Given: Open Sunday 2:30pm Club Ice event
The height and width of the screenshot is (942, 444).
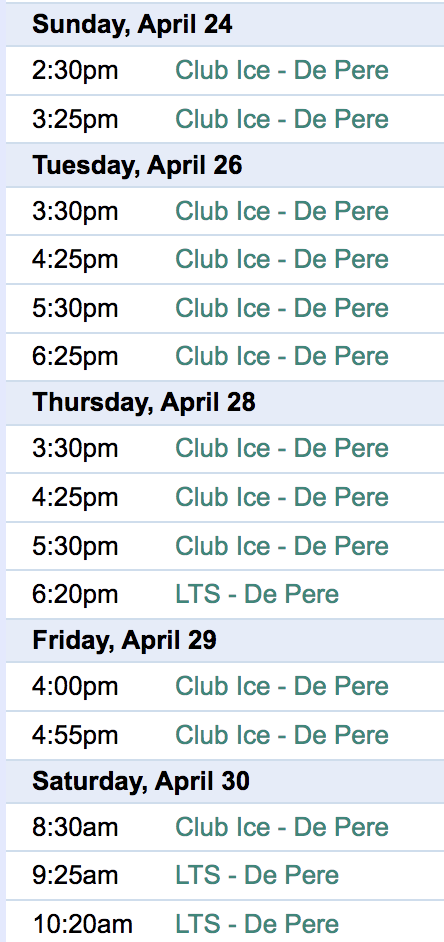Looking at the screenshot, I should coord(282,71).
